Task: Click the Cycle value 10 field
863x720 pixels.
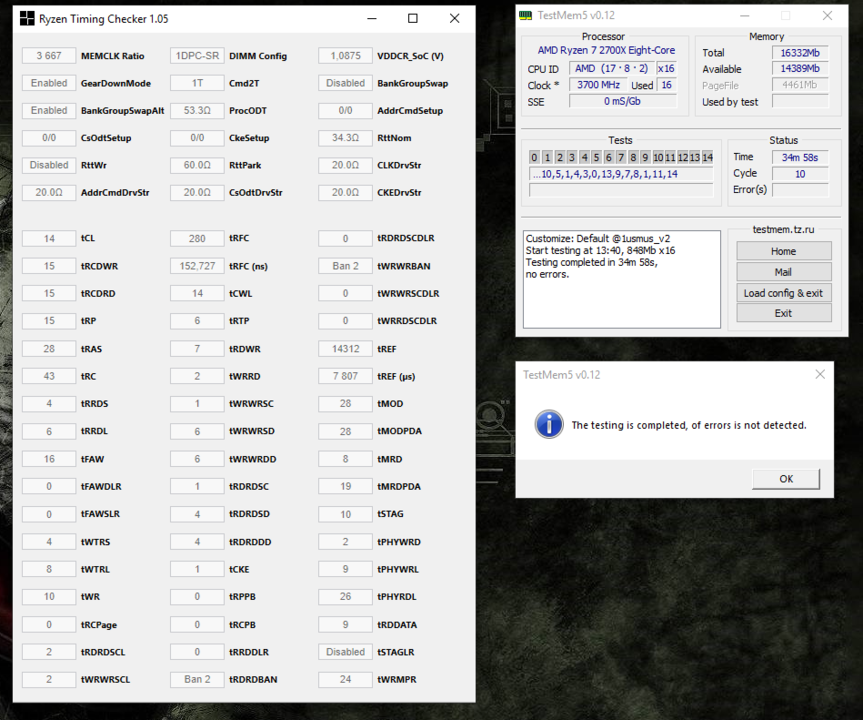Action: (x=800, y=174)
